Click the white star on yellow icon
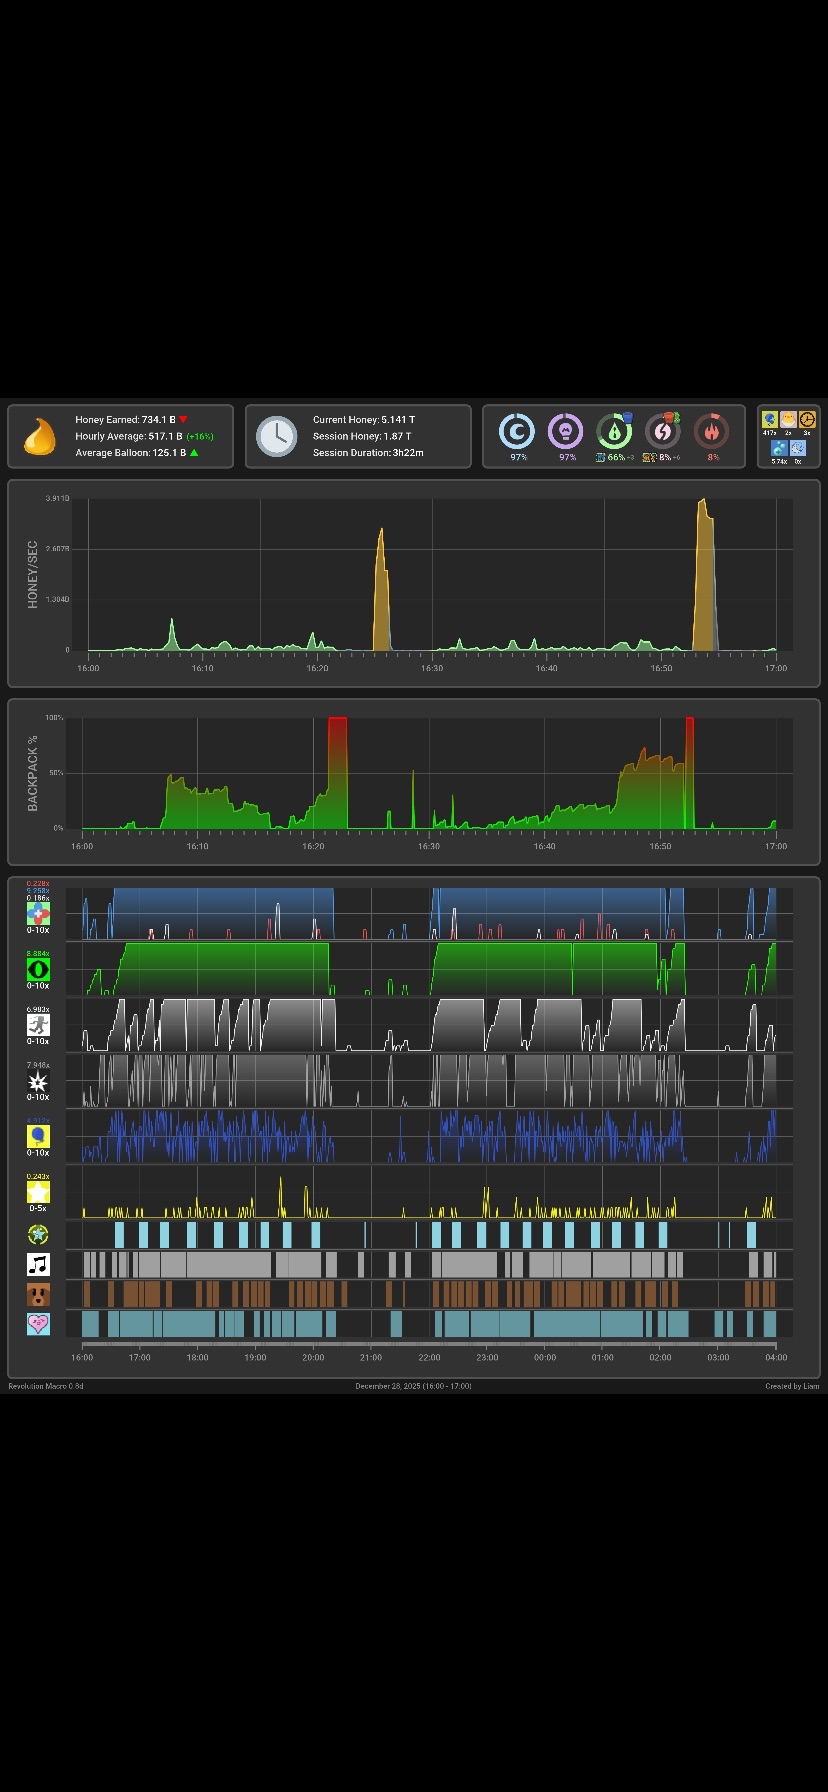This screenshot has width=828, height=1792. point(38,1192)
